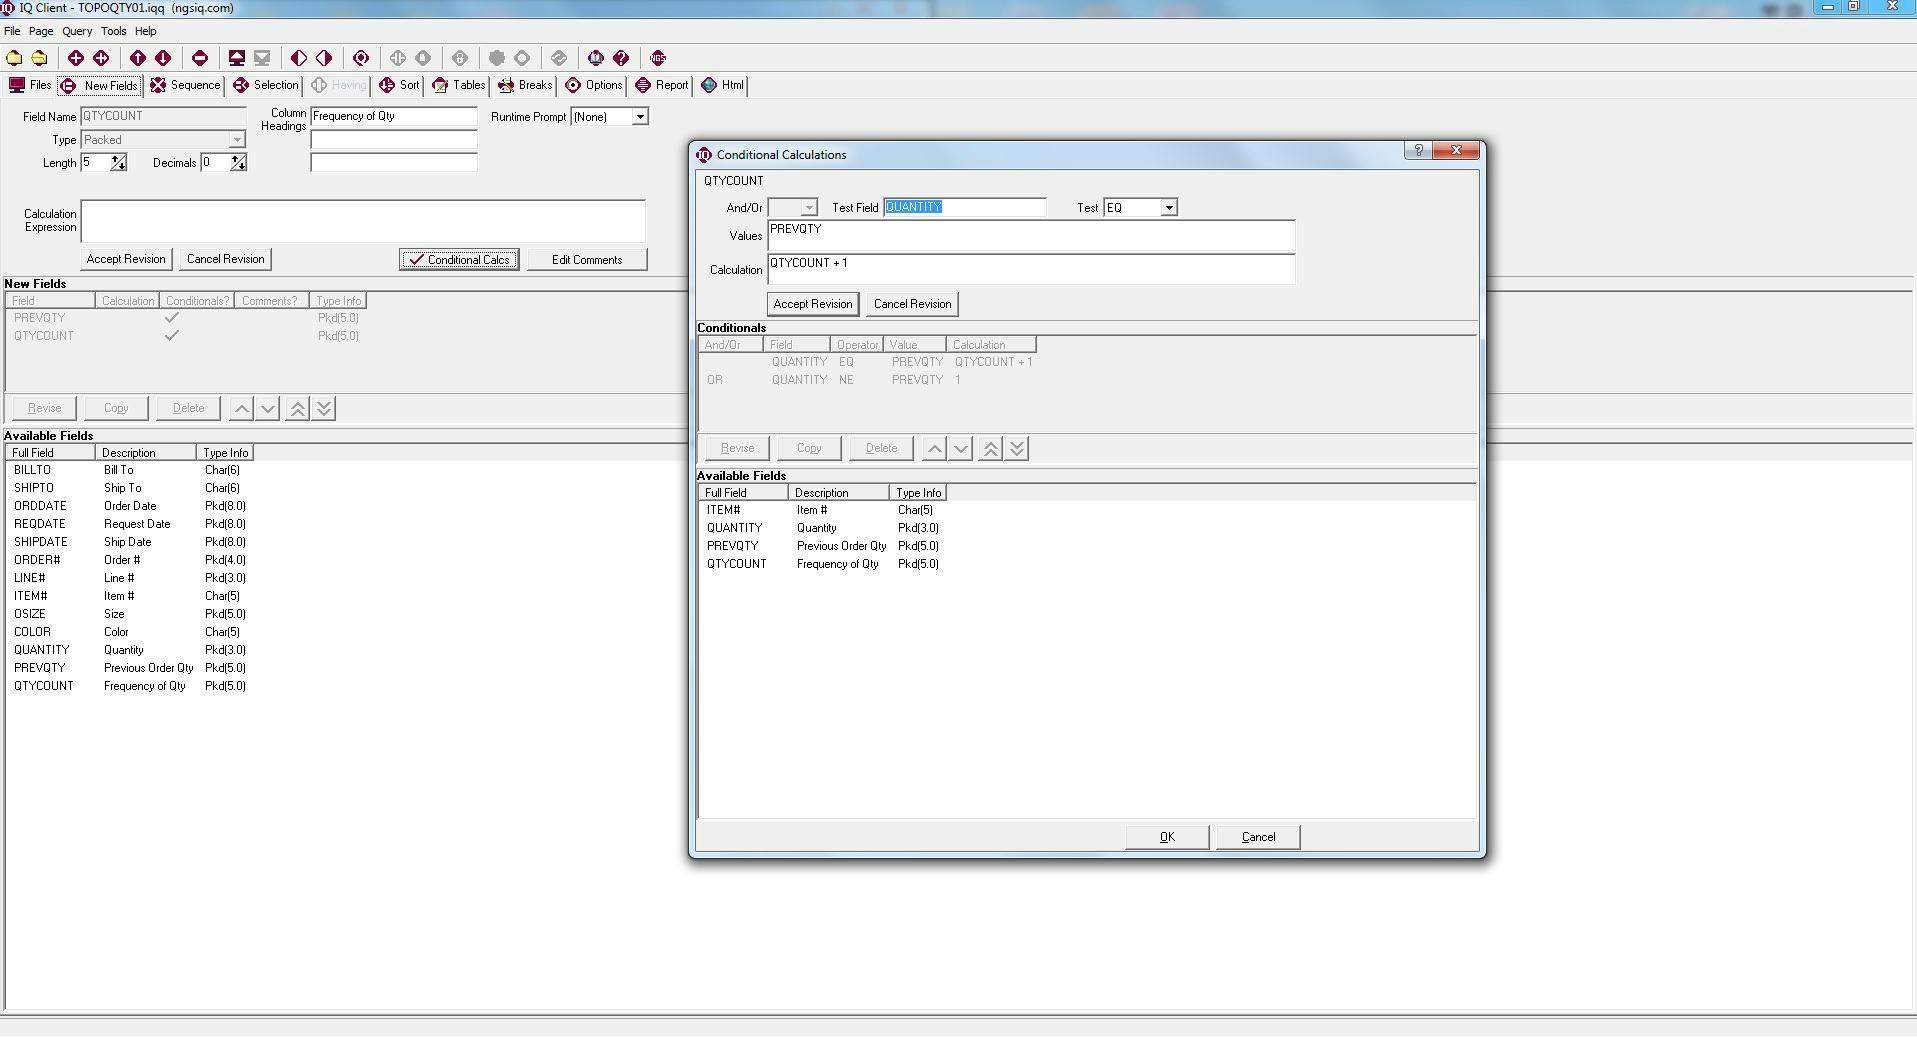Open the Query menu
The height and width of the screenshot is (1037, 1917).
(x=77, y=31)
